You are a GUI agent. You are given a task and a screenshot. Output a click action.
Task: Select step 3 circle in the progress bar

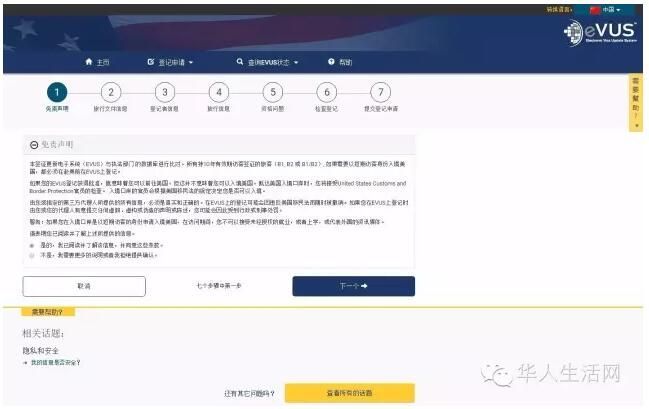click(x=165, y=92)
